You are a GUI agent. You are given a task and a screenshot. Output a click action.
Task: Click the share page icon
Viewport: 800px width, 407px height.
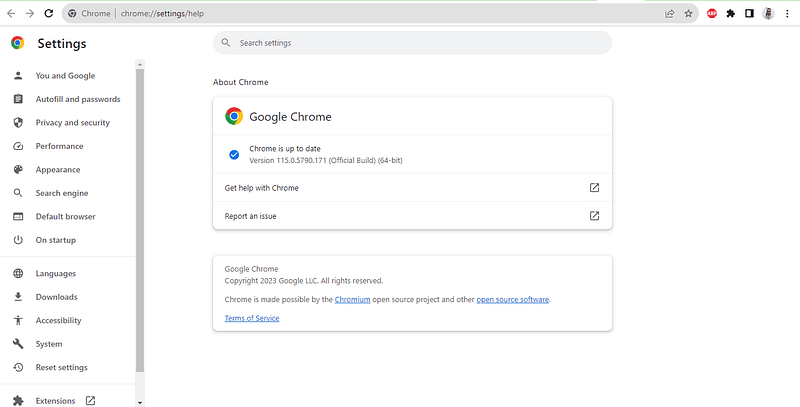tap(669, 14)
